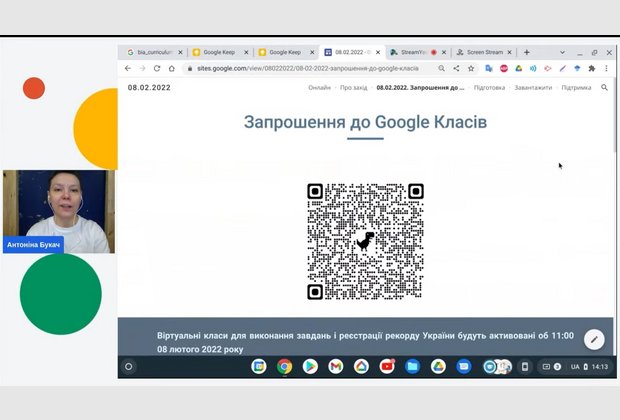The image size is (620, 420).
Task: Open the system tray clock showing 14:13
Action: 599,367
